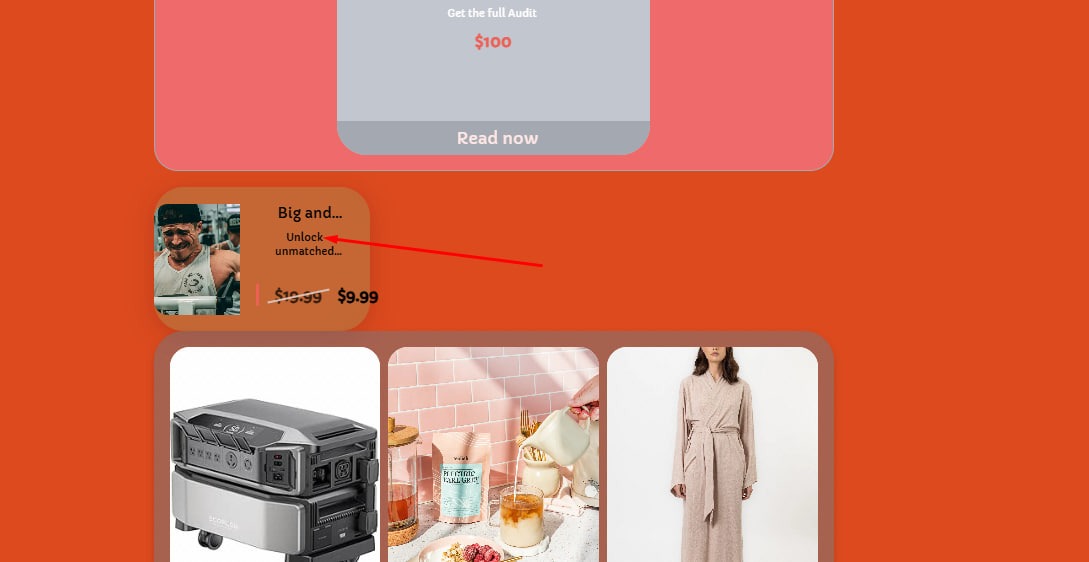Click the glass of iced tea
This screenshot has height=562, width=1089.
point(522,517)
